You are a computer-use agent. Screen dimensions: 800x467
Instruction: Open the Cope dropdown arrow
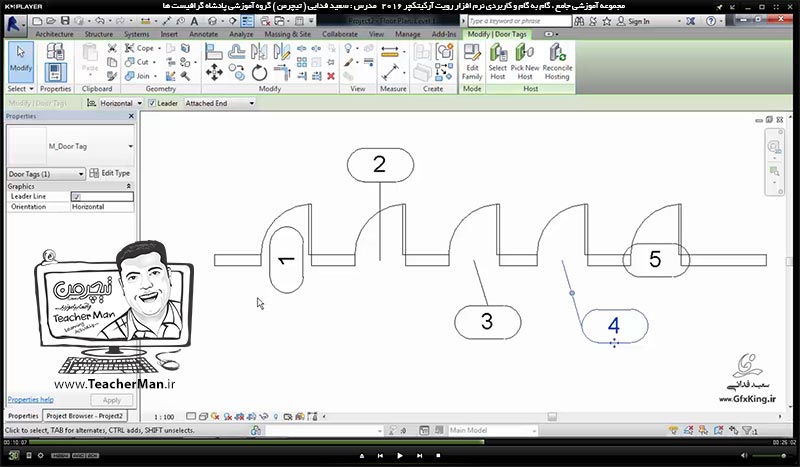tap(159, 48)
